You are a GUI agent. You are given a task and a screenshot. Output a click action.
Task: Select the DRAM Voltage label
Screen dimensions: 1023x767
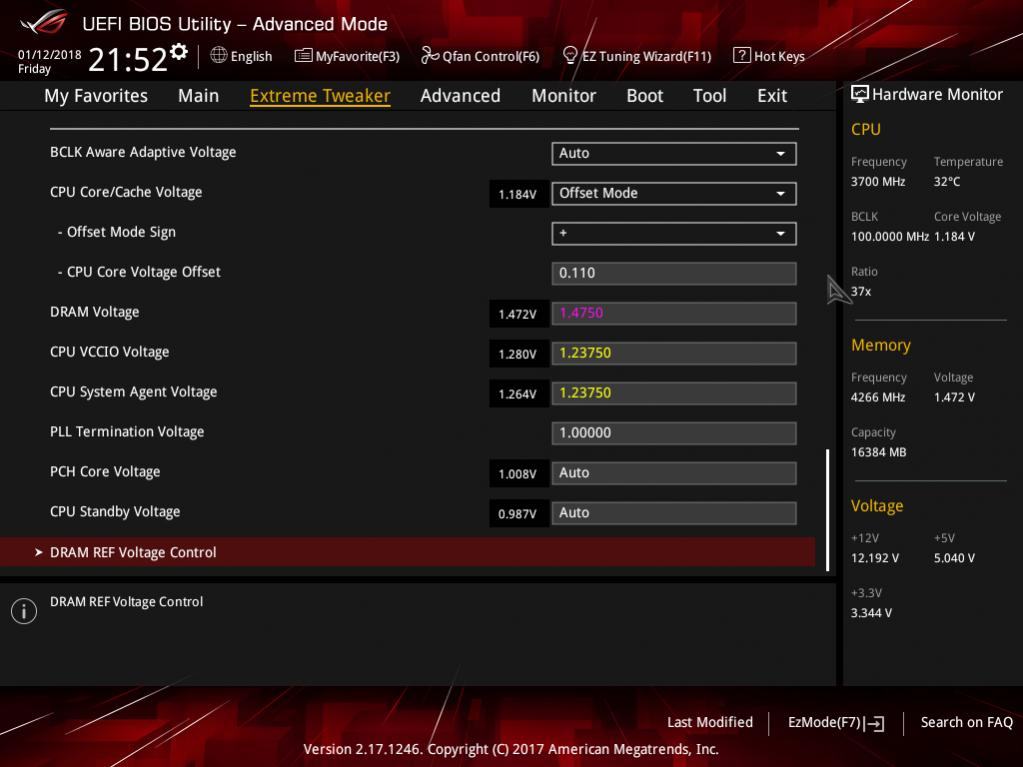coord(95,312)
